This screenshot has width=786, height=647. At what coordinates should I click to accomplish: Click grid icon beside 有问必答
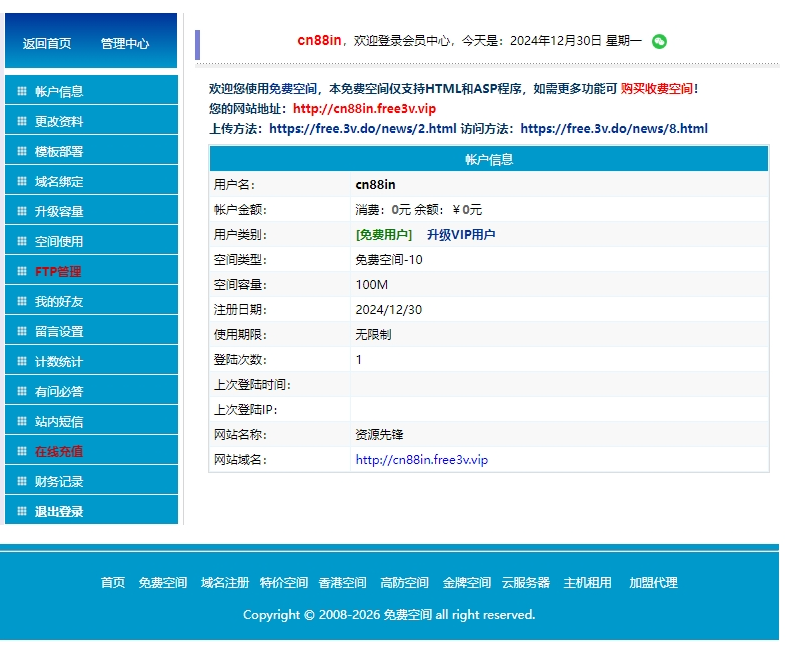(x=22, y=391)
